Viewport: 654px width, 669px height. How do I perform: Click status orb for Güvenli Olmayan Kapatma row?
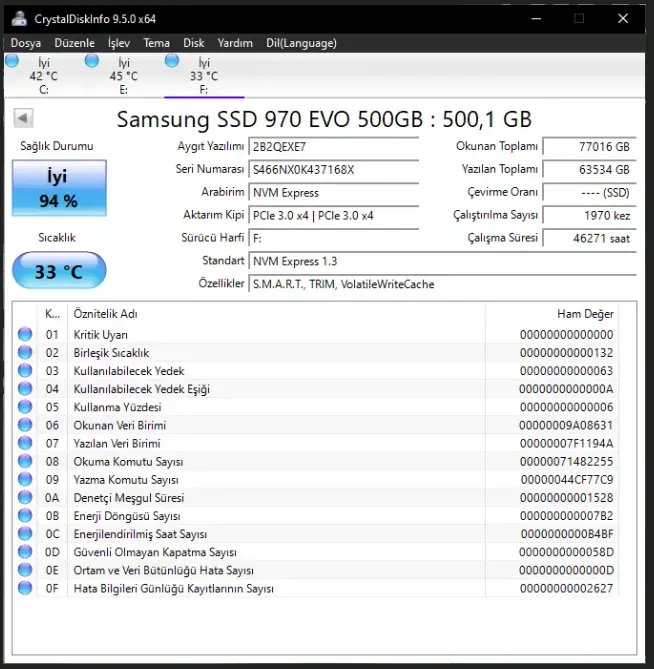click(x=25, y=552)
